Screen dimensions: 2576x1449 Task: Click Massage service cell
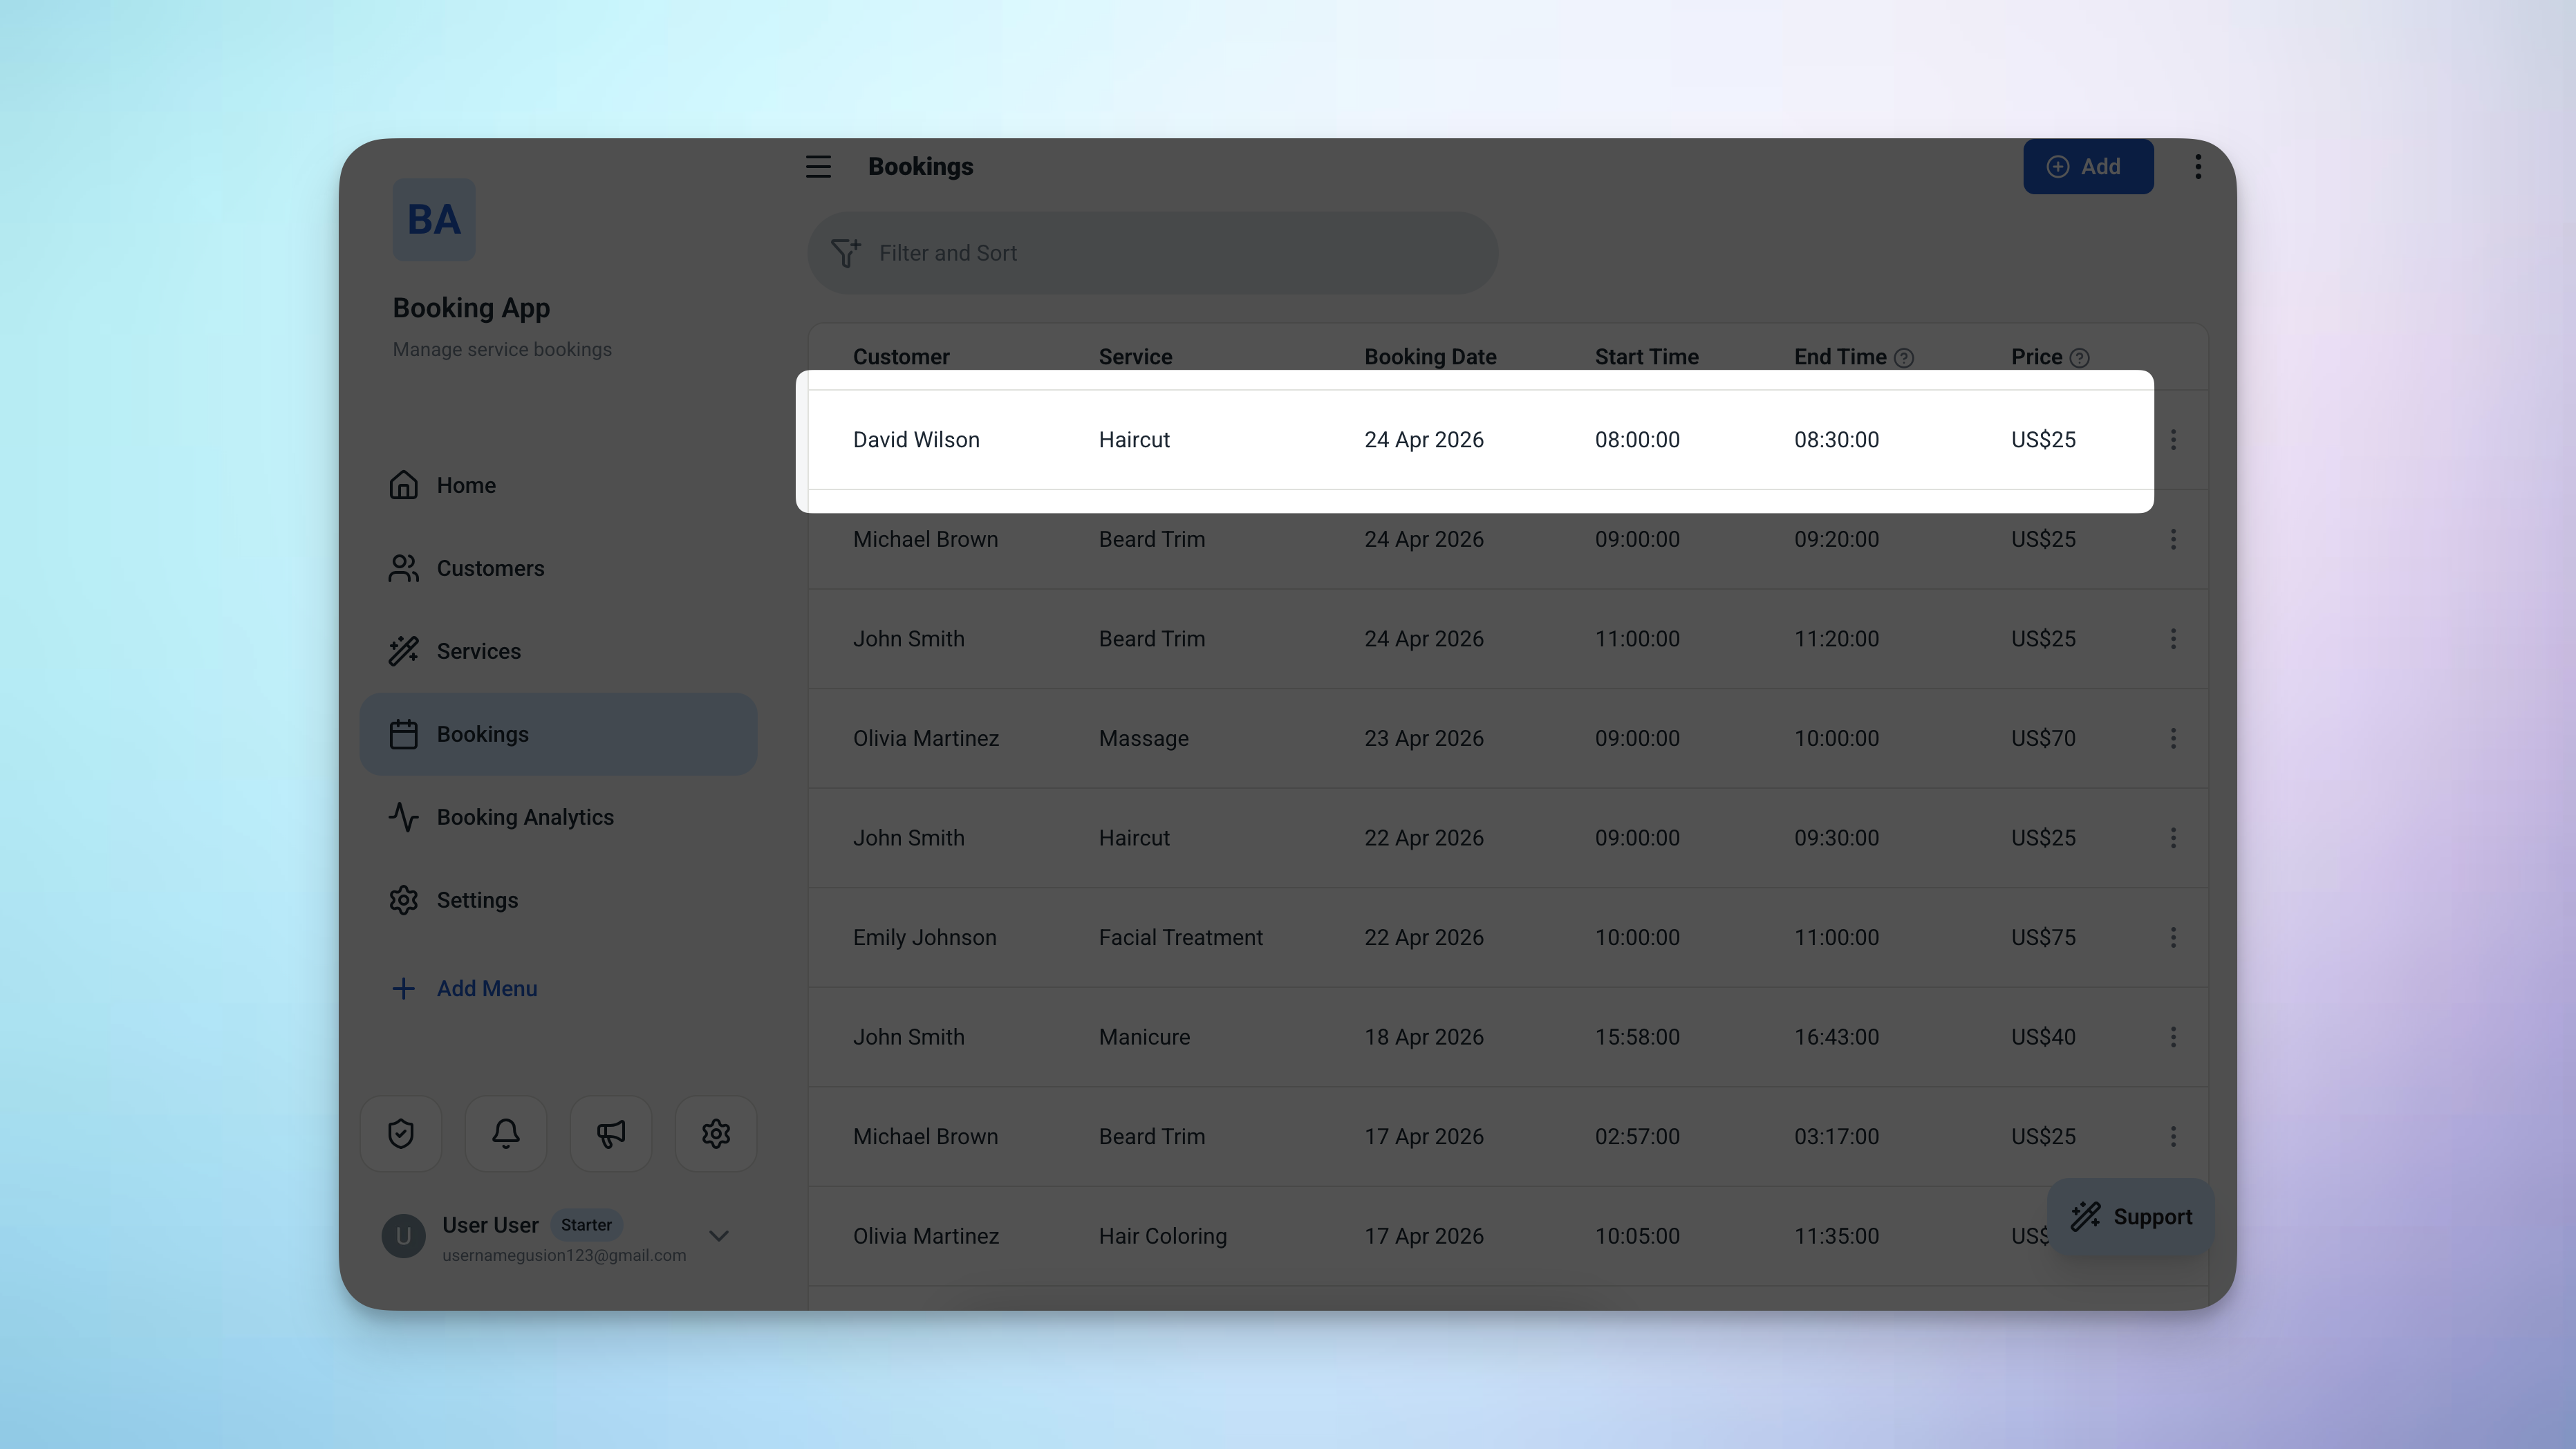pyautogui.click(x=1143, y=739)
